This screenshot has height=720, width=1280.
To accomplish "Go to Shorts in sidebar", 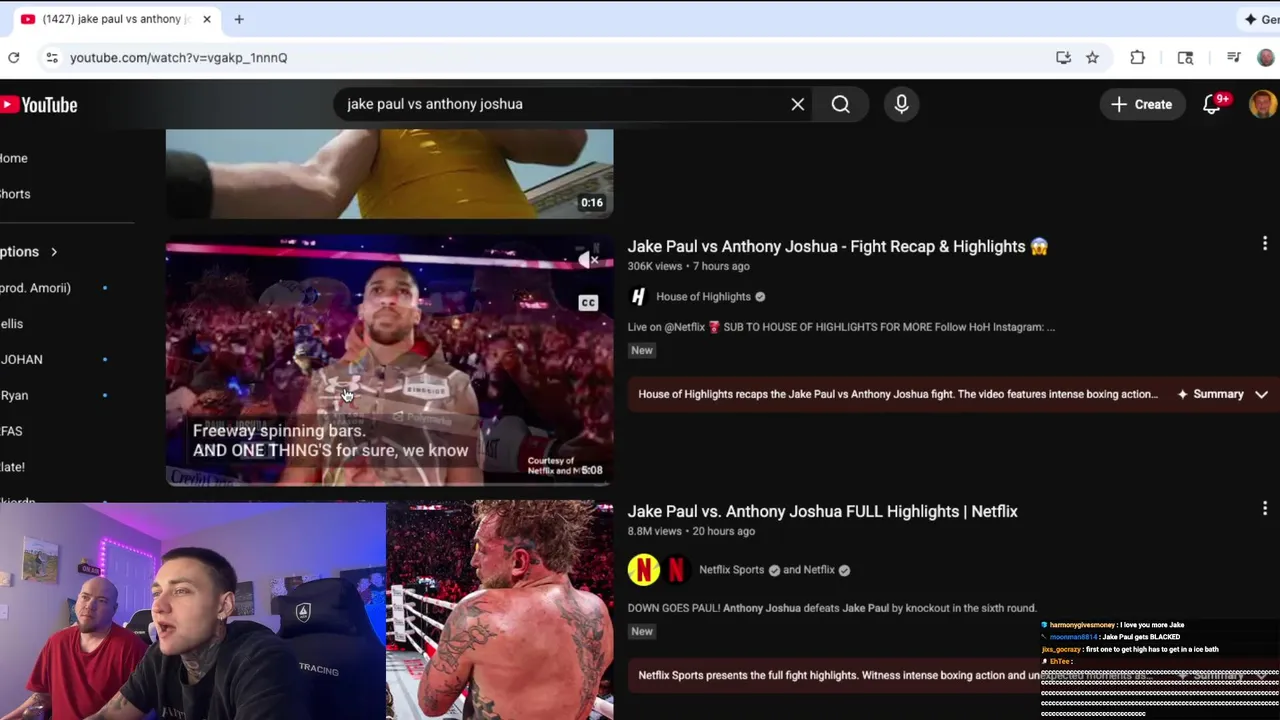I will (x=15, y=194).
